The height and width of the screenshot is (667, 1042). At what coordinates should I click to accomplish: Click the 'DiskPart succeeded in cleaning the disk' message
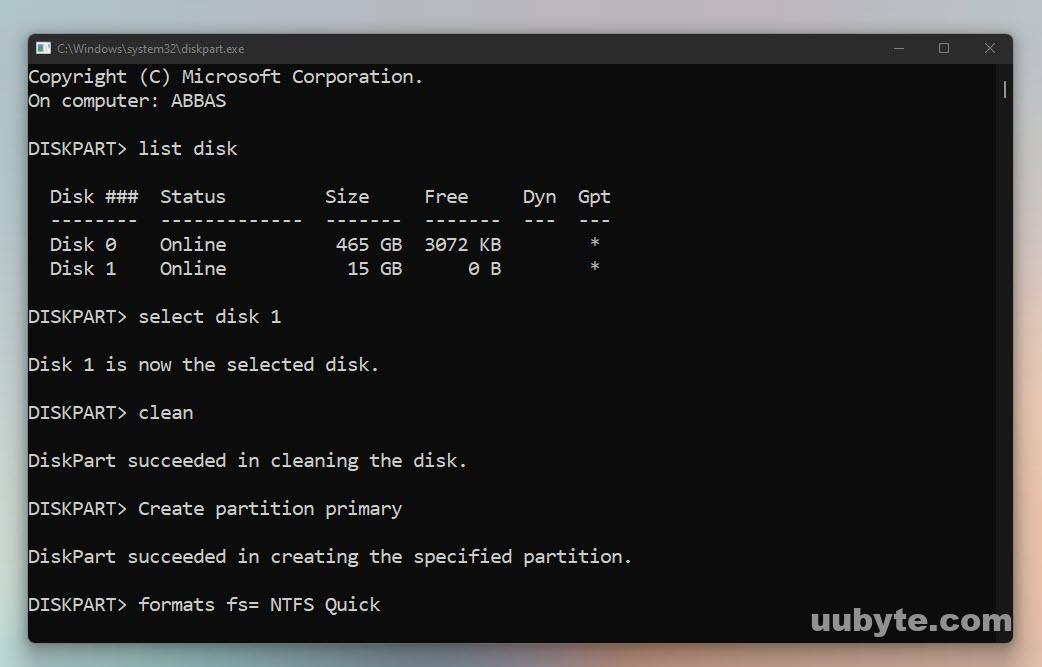click(x=245, y=460)
